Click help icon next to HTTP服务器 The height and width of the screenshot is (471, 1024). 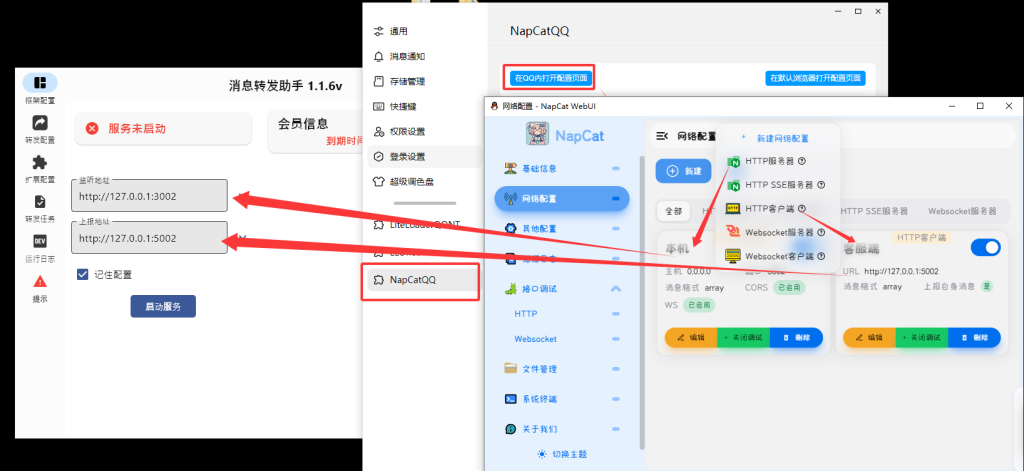[802, 161]
